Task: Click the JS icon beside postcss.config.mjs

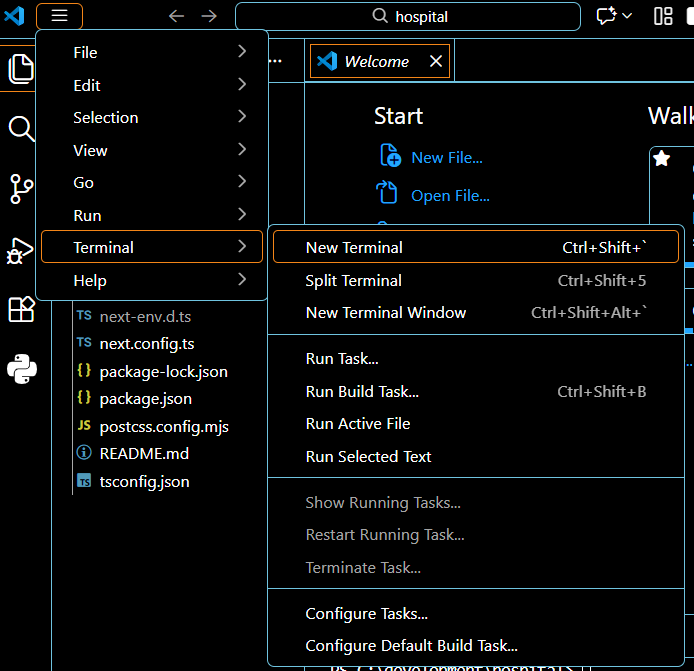Action: [84, 425]
